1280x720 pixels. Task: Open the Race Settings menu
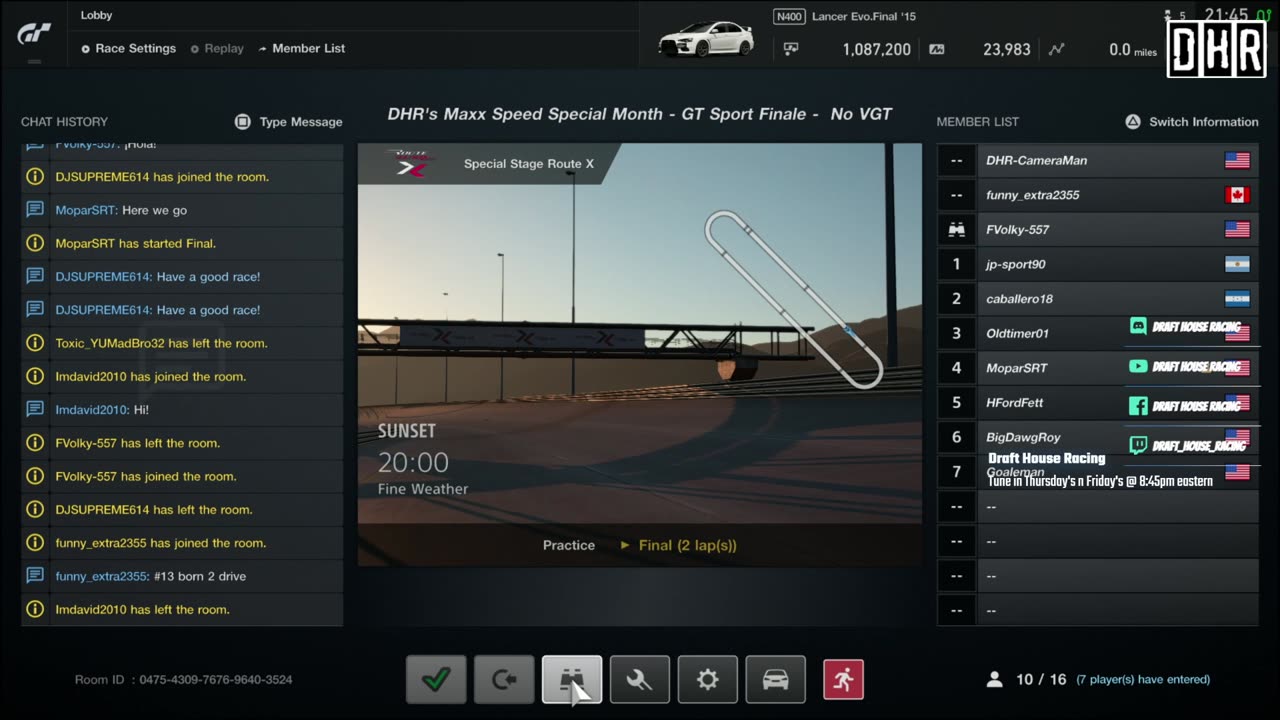[128, 48]
